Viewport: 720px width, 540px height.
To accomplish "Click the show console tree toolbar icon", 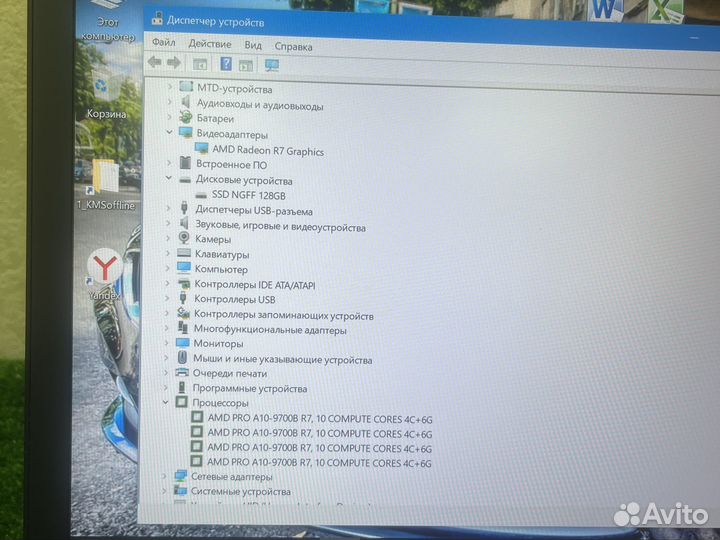I will point(200,64).
